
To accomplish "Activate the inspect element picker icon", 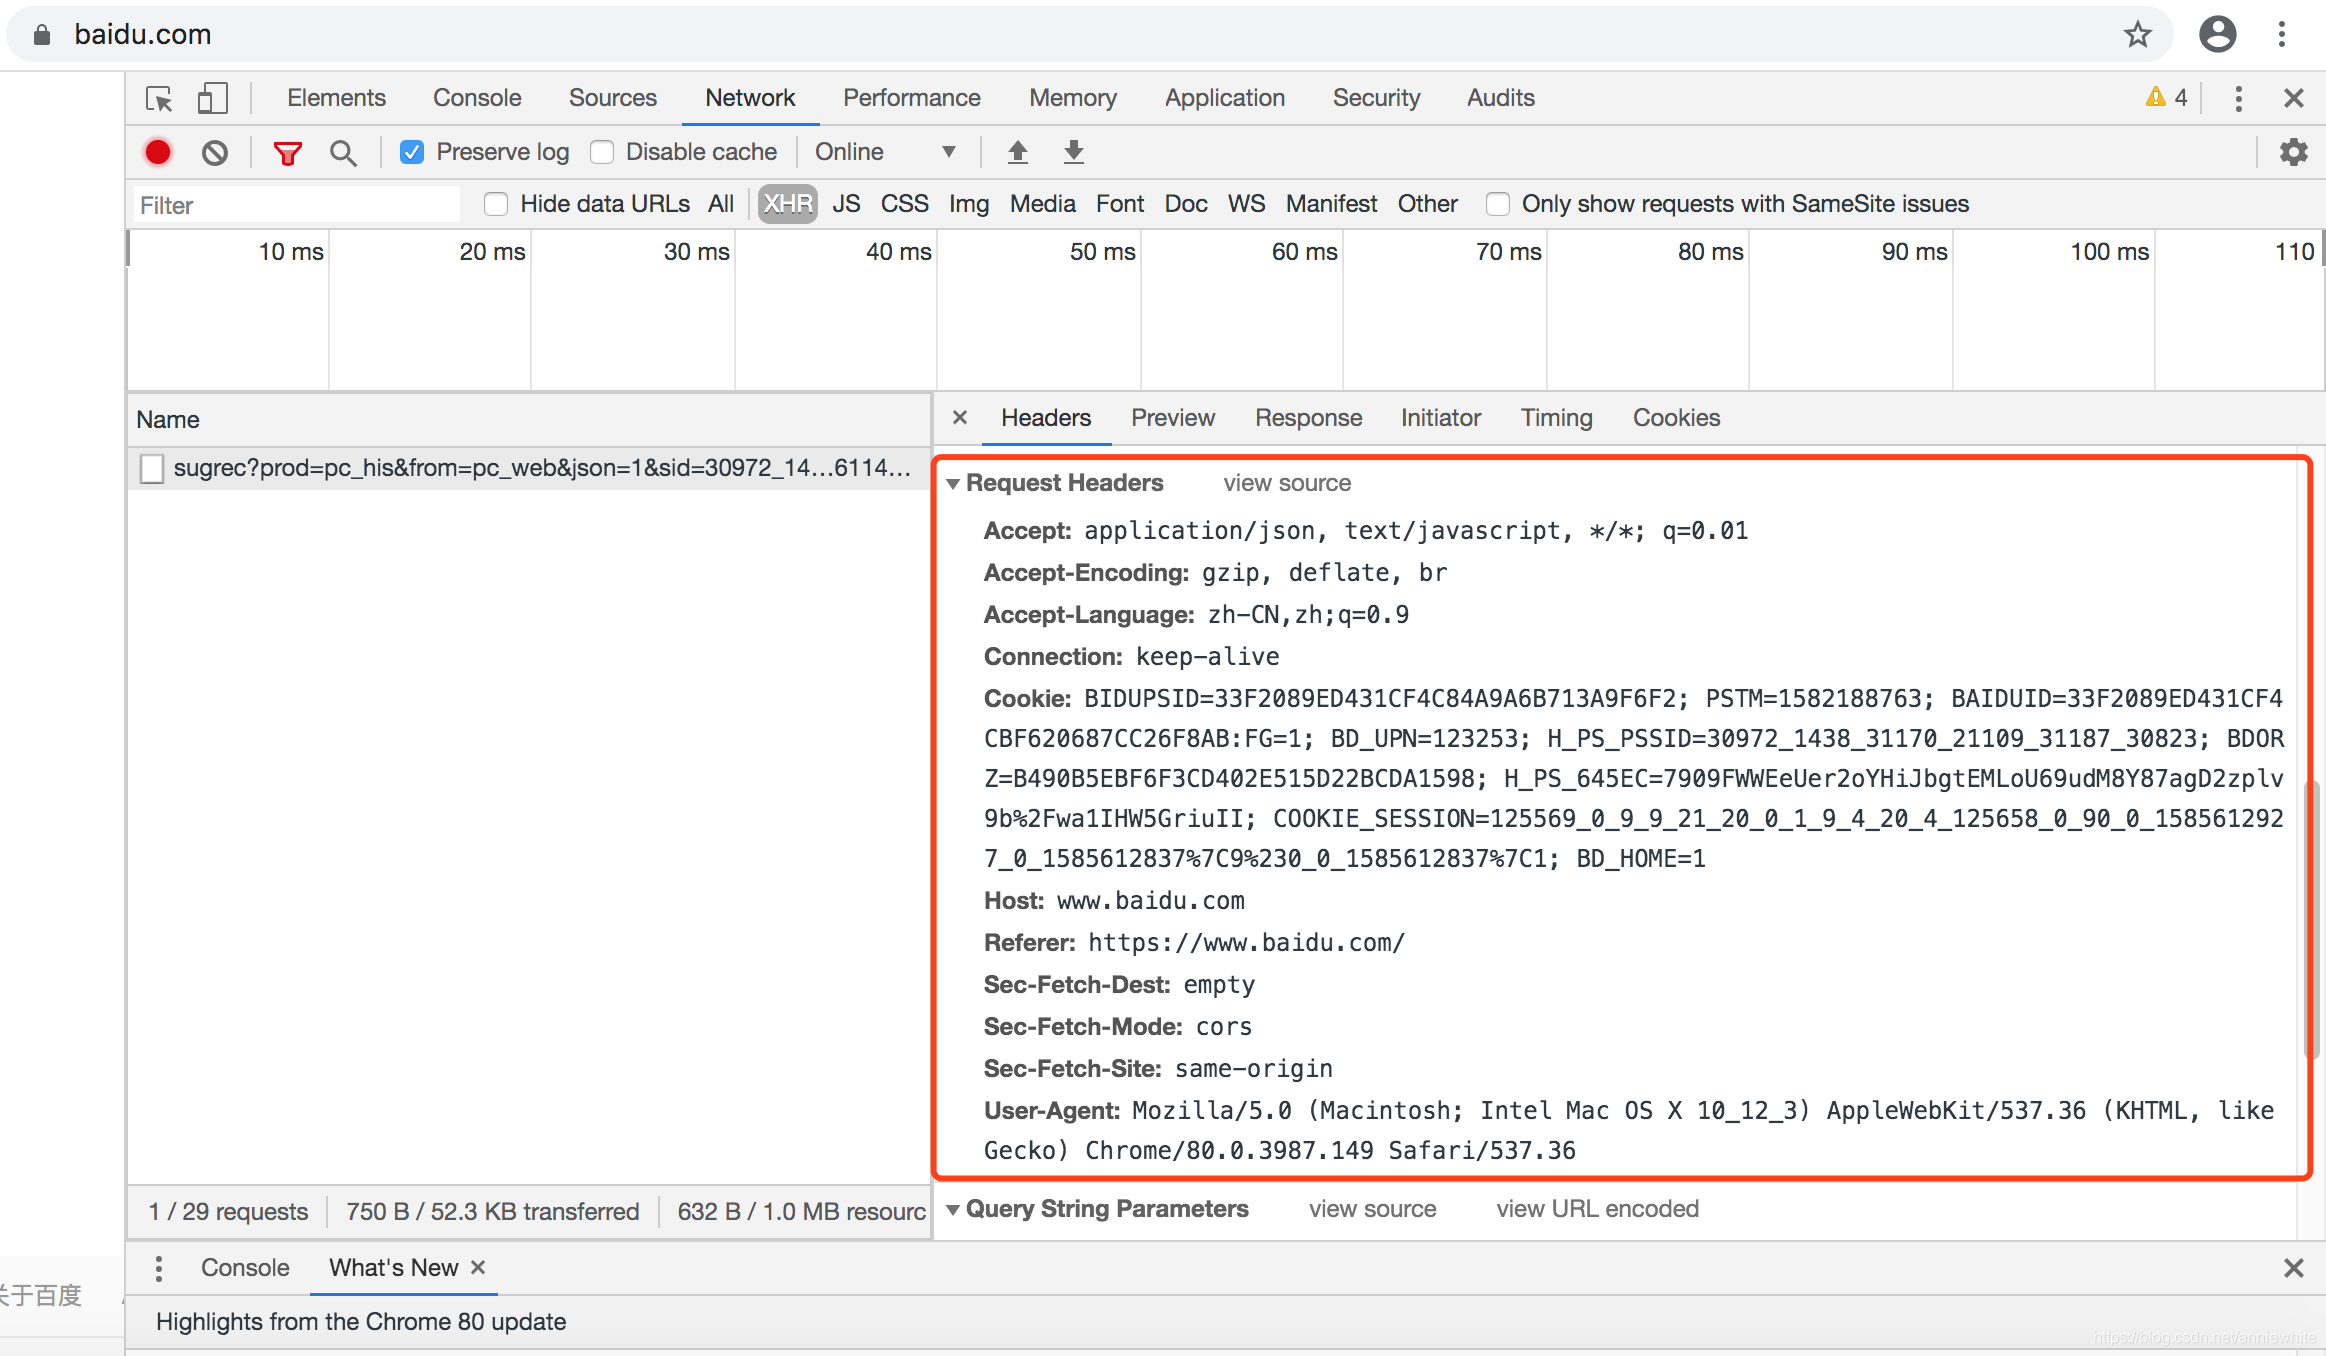I will pyautogui.click(x=159, y=99).
